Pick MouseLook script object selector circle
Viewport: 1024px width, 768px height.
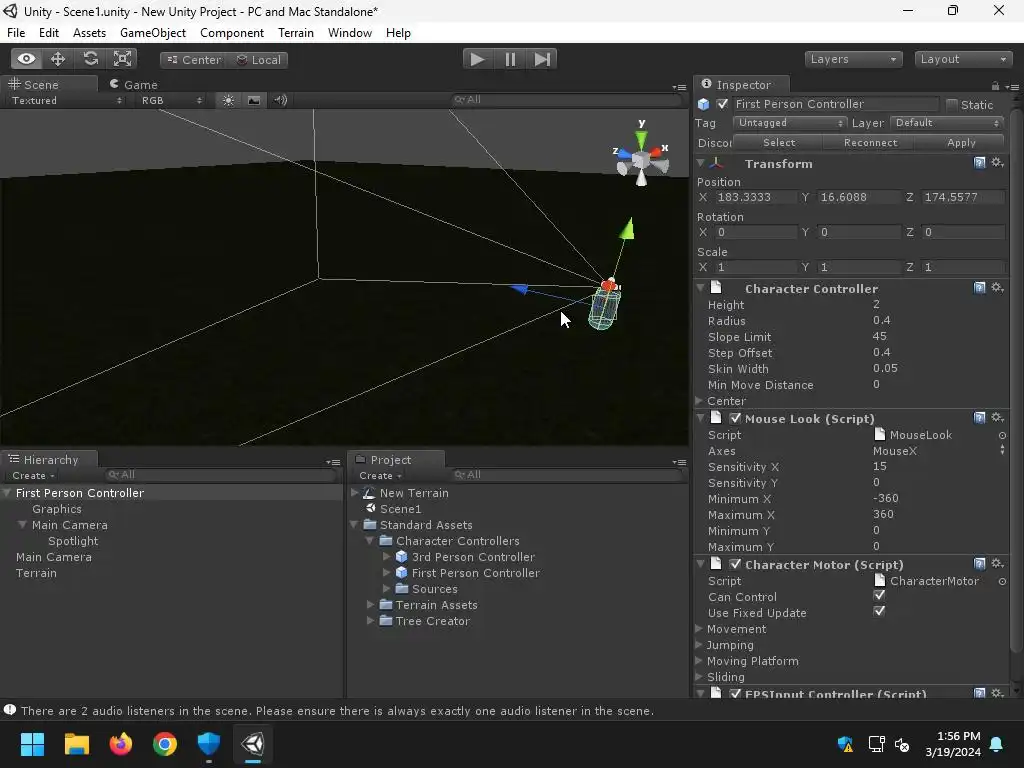(1002, 436)
